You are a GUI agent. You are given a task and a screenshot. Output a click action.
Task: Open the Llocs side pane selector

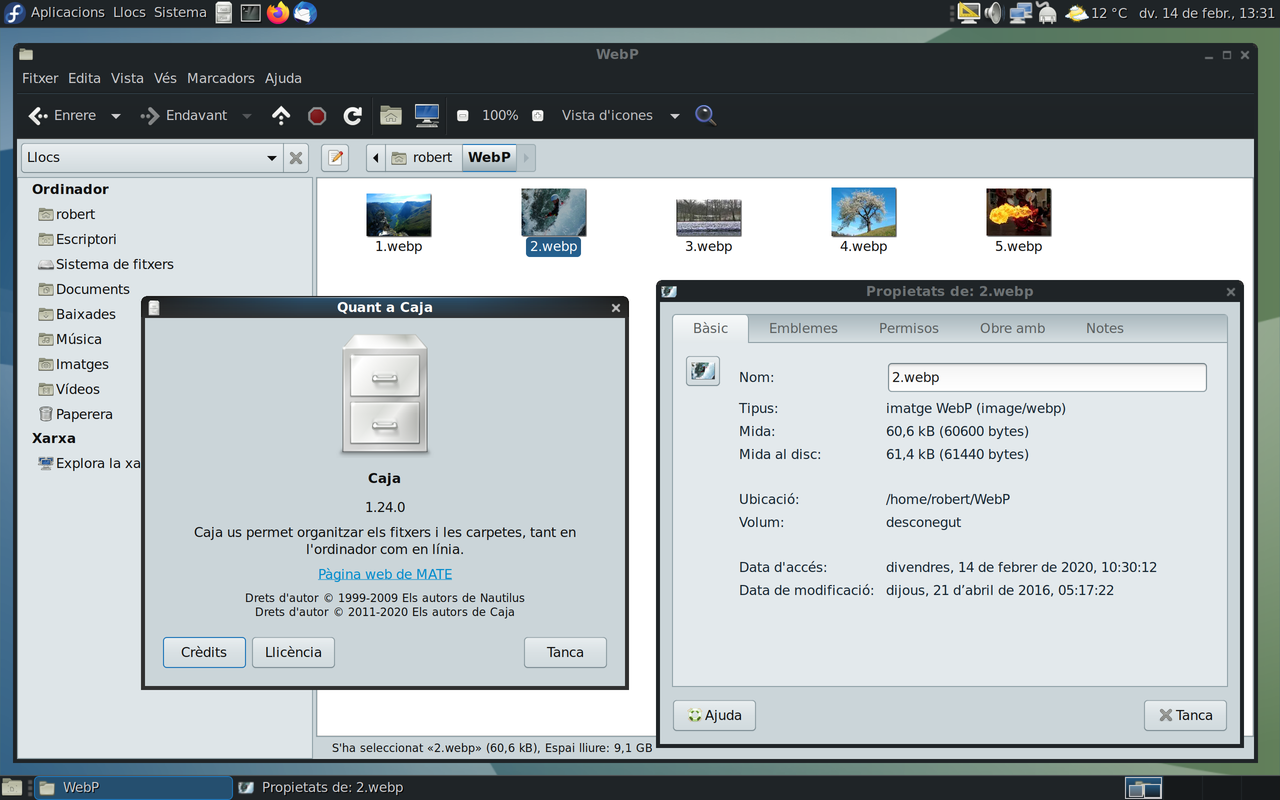pyautogui.click(x=152, y=157)
